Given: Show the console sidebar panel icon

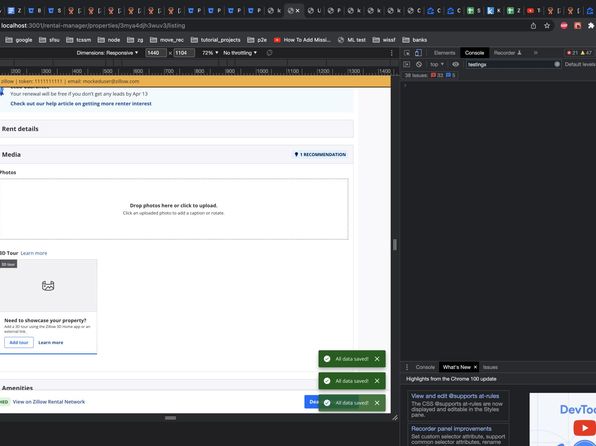Looking at the screenshot, I should pyautogui.click(x=407, y=64).
